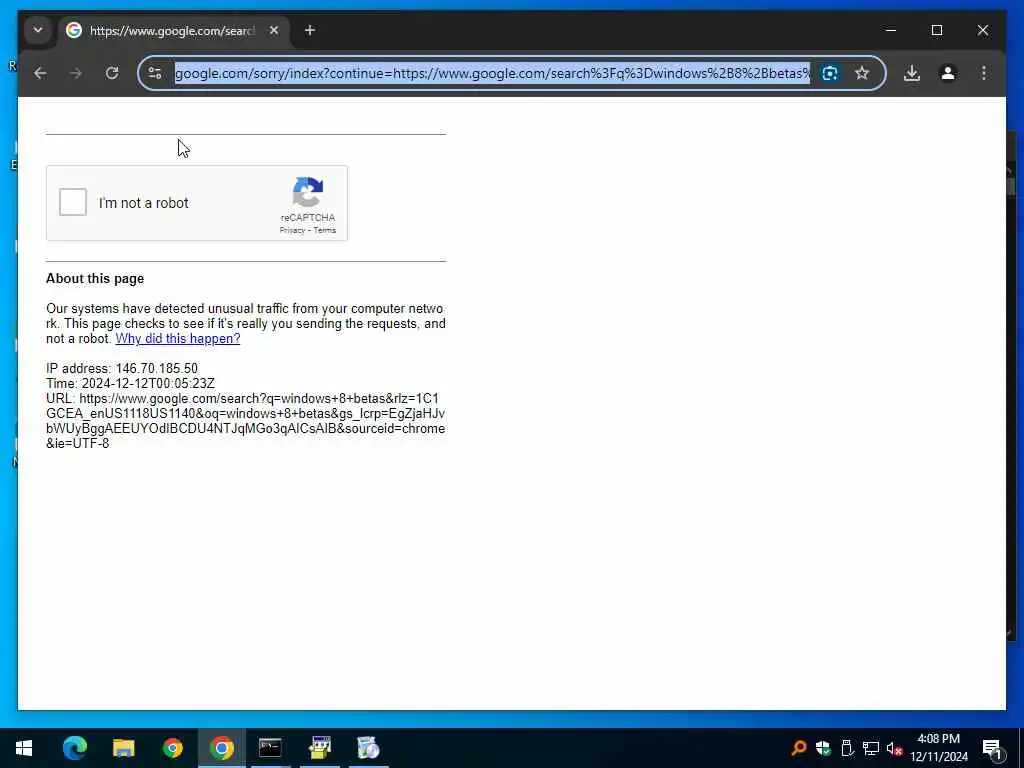Minimize the Chrome window

pos(891,30)
